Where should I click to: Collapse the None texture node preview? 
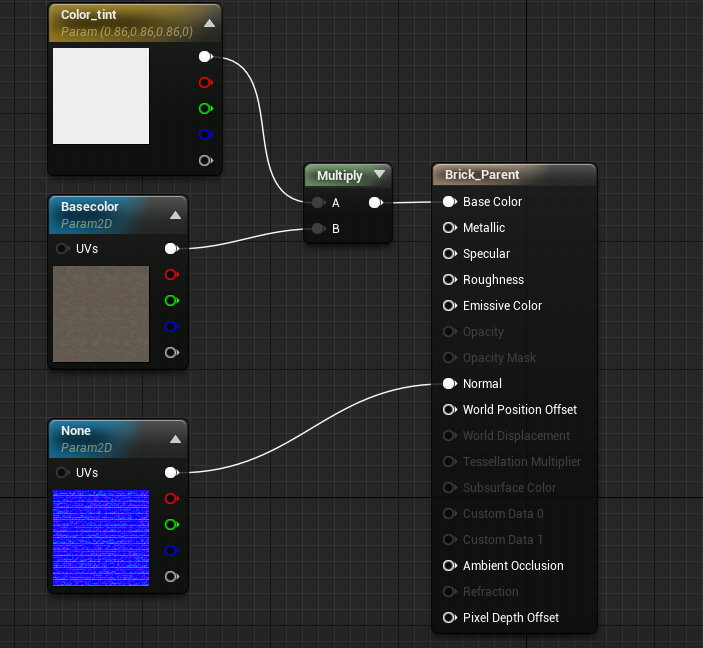click(176, 438)
